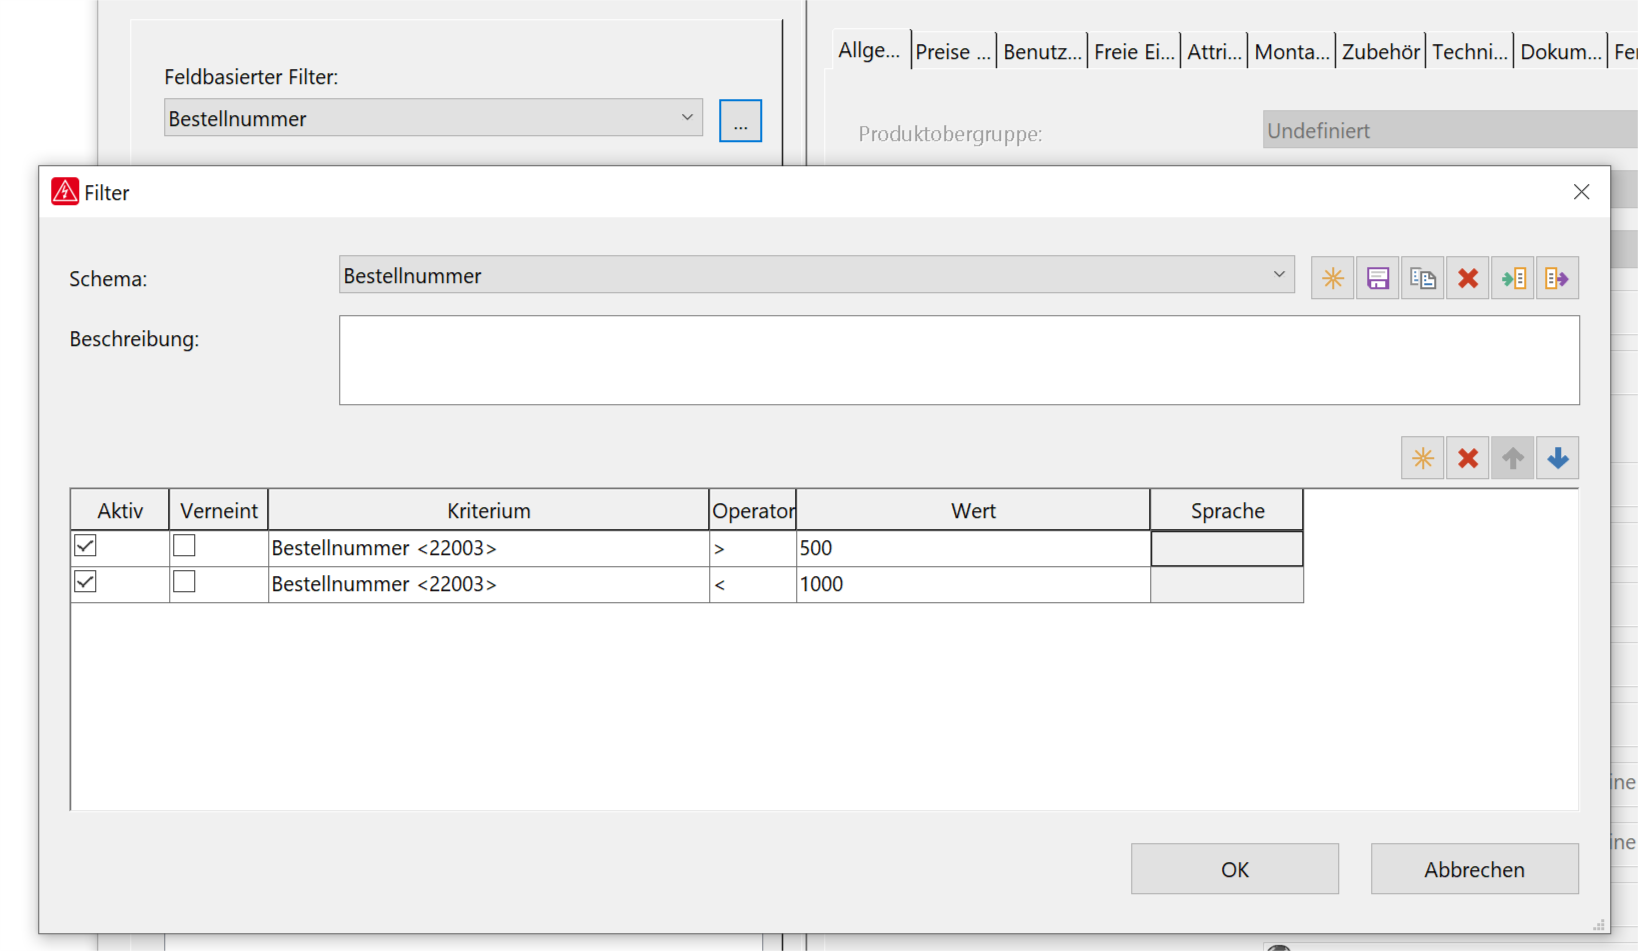Create new schema with star icon

[x=1332, y=278]
